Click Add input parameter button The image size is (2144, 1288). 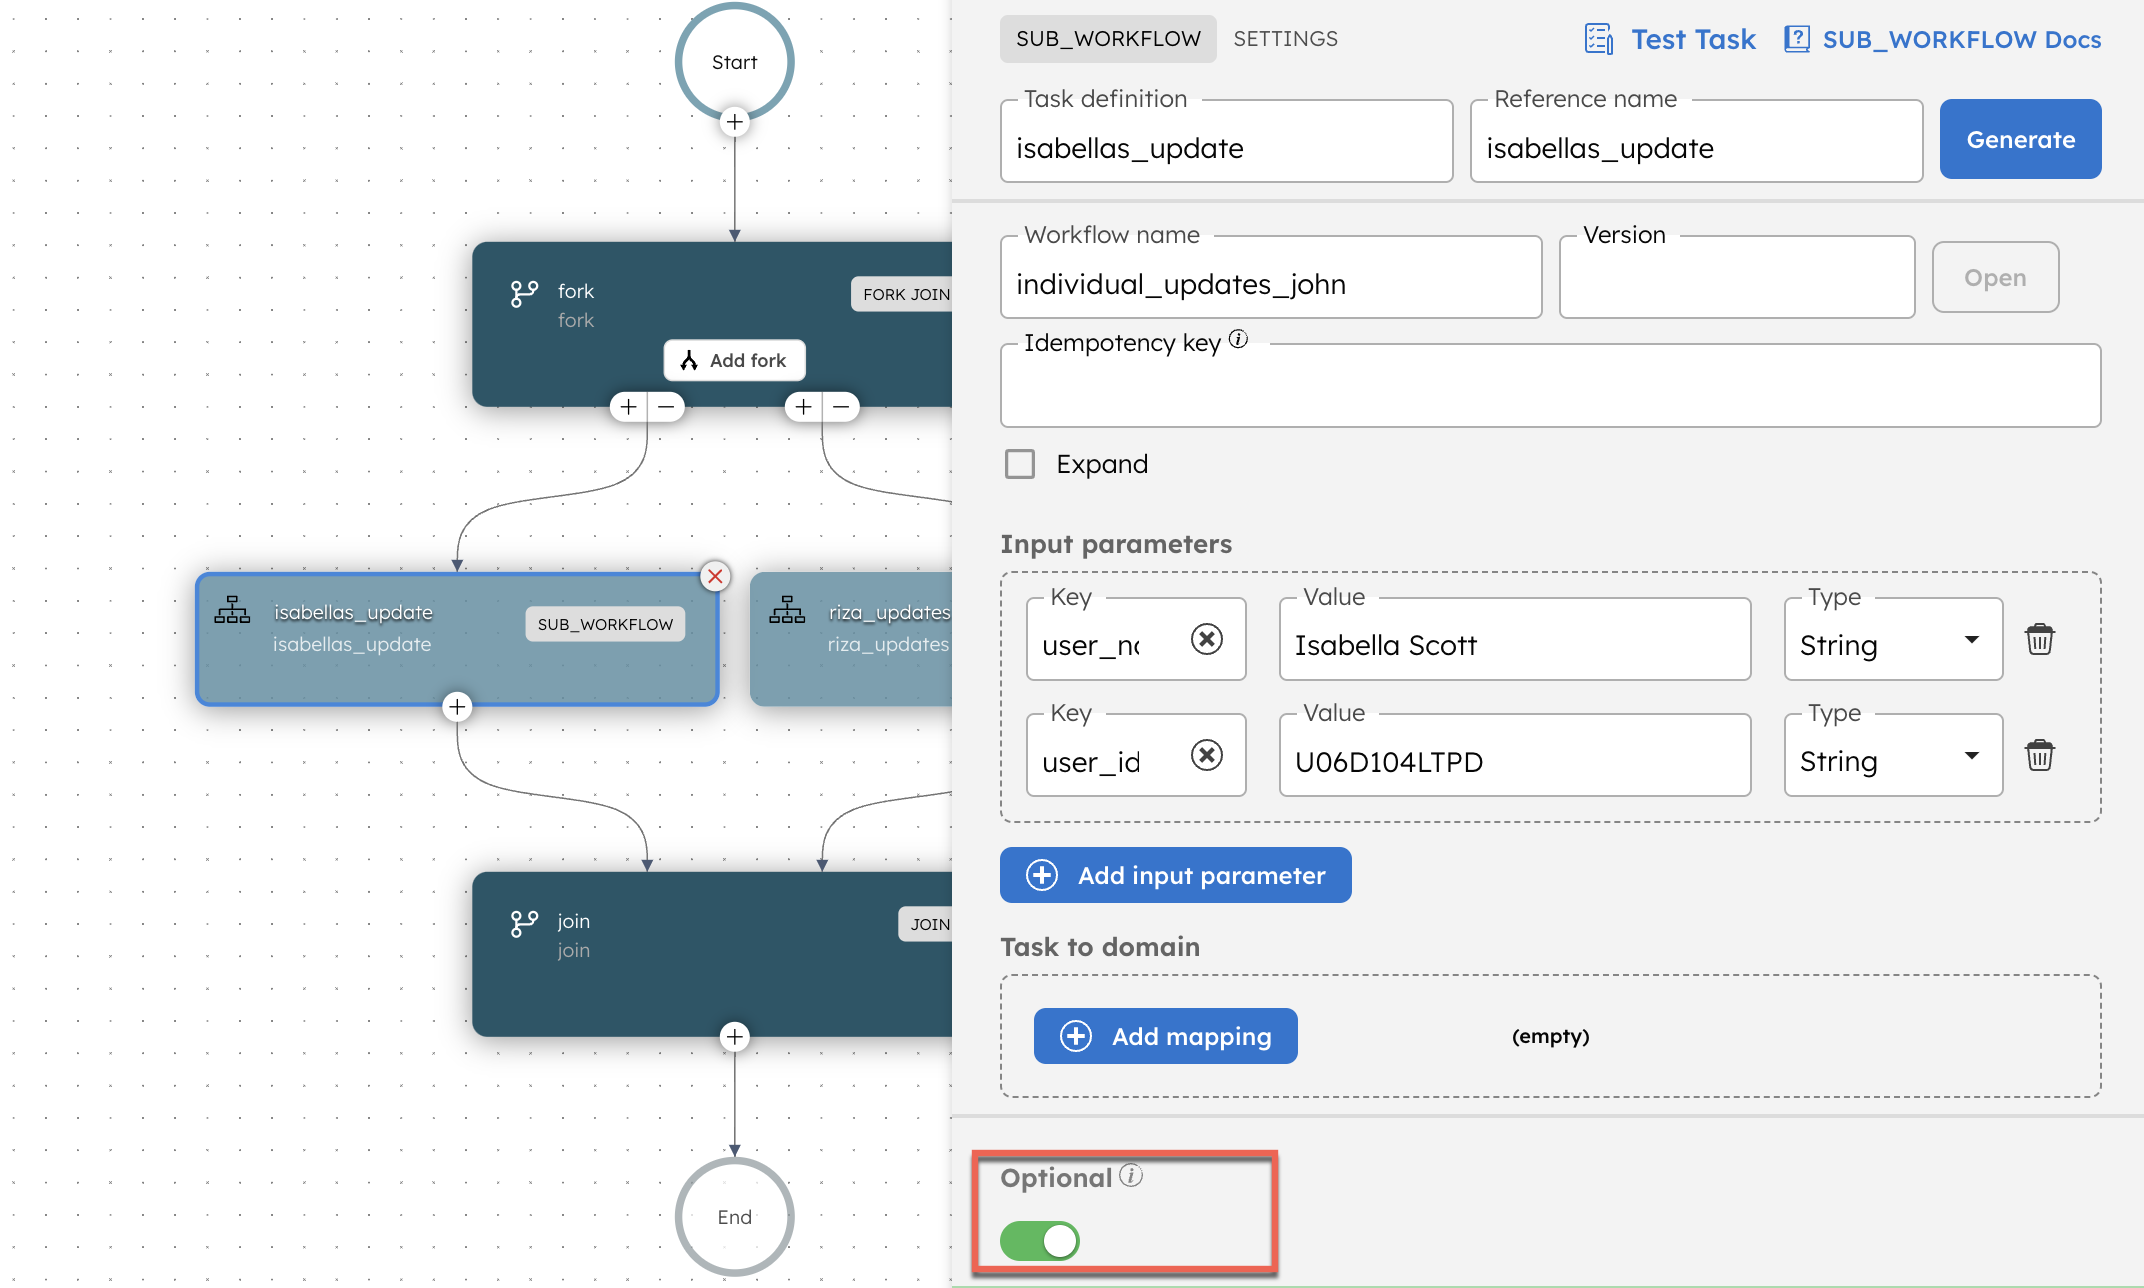click(x=1176, y=875)
